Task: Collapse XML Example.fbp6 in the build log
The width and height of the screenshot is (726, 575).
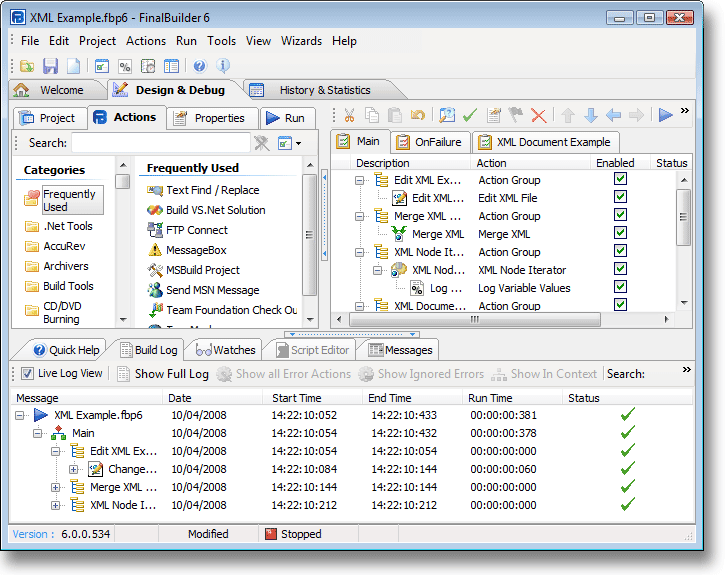Action: click(x=19, y=415)
